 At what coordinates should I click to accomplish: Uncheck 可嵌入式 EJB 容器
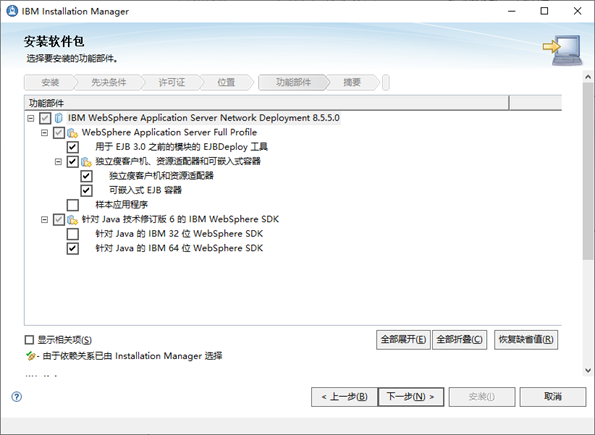click(x=86, y=191)
